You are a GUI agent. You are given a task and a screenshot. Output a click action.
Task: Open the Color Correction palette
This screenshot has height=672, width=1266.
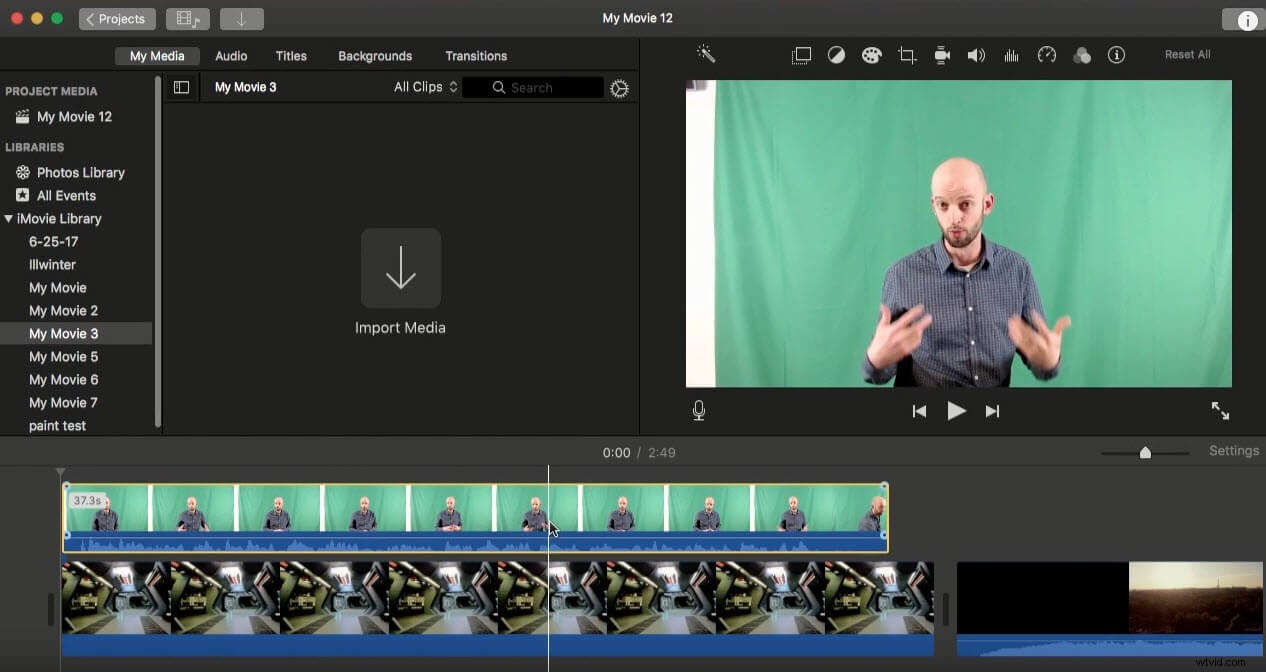[871, 55]
